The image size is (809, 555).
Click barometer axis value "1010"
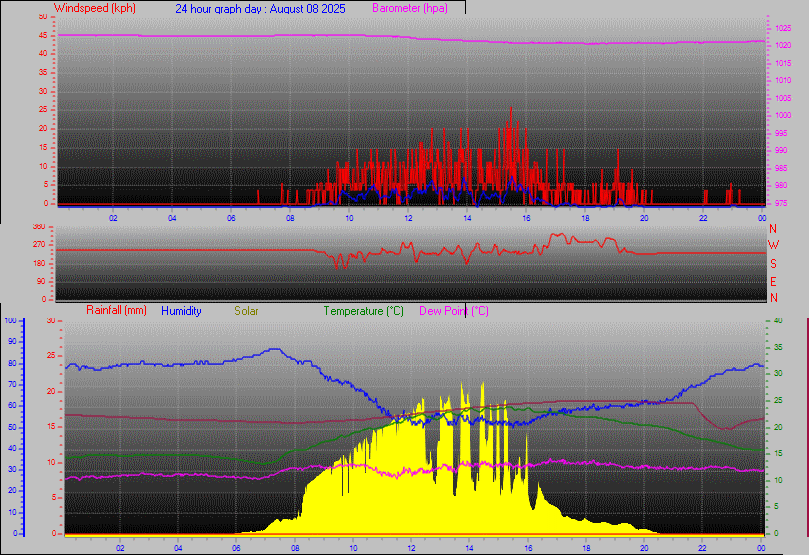[x=783, y=80]
